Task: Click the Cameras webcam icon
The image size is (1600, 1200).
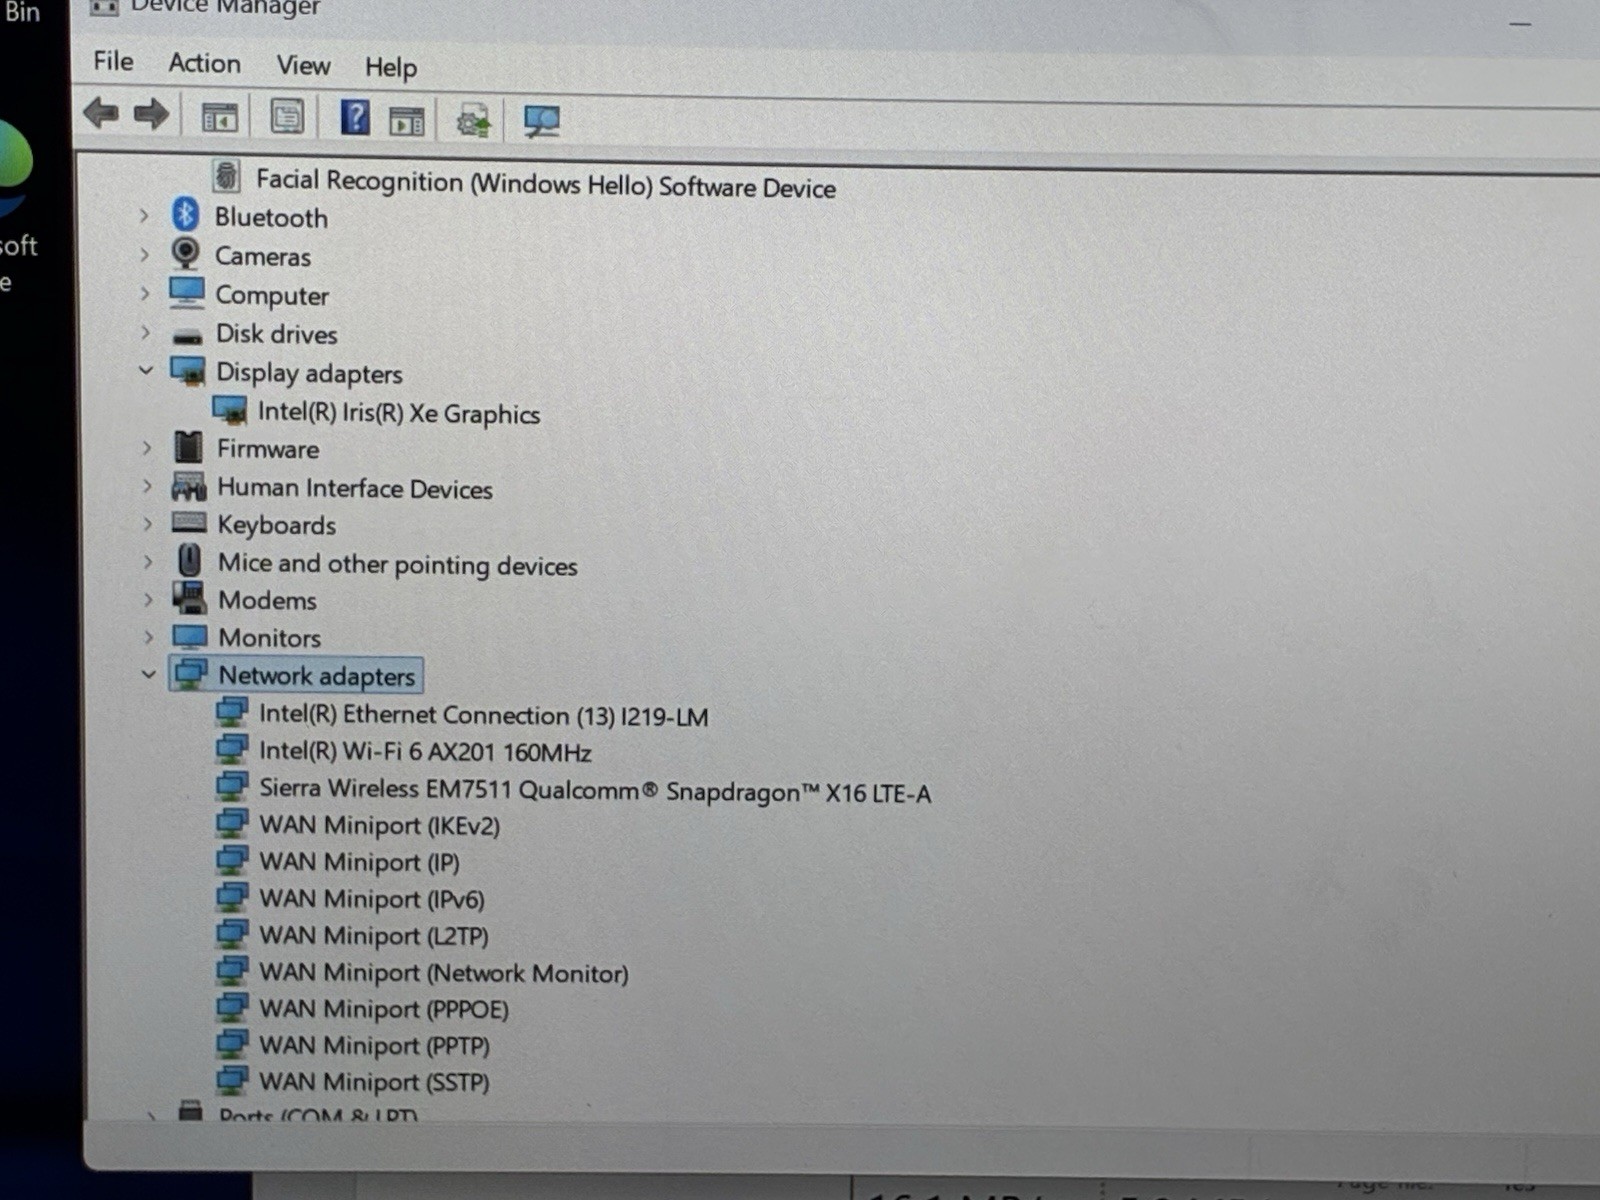Action: coord(185,253)
